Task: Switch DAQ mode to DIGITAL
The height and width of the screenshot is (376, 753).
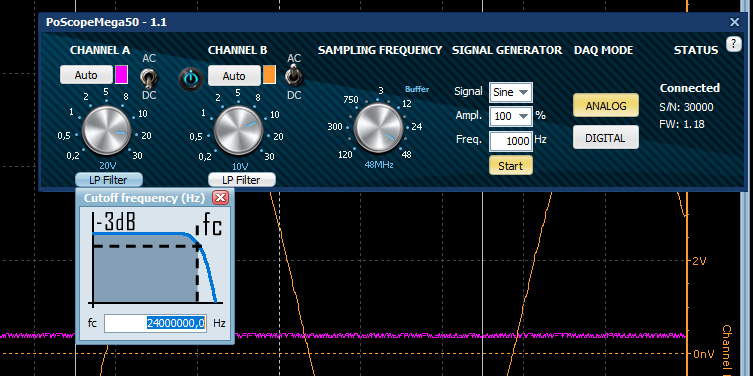Action: coord(605,138)
